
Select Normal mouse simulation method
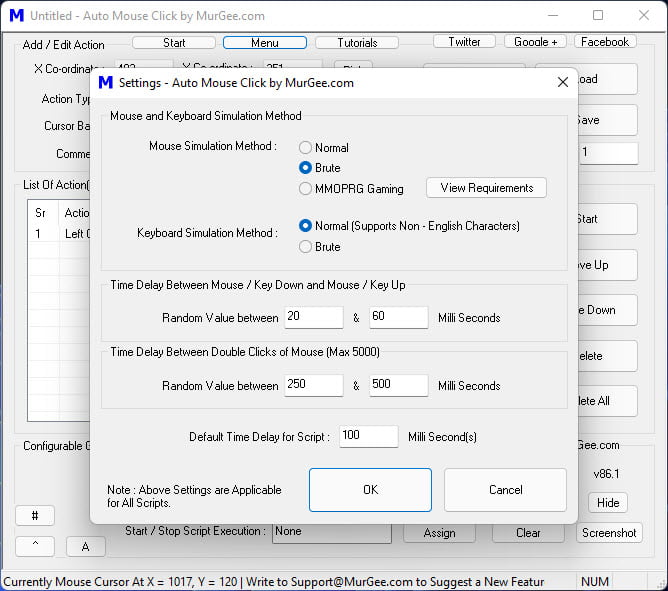click(x=324, y=148)
